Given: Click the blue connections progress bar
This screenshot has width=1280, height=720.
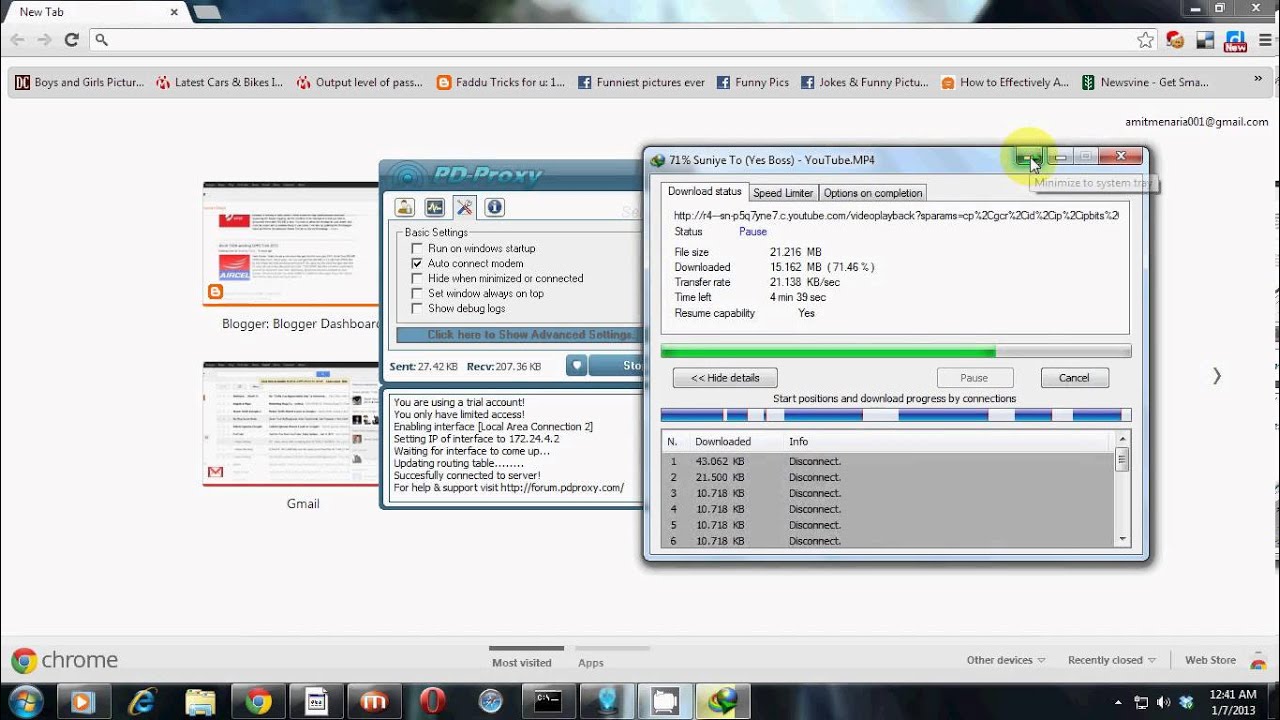Looking at the screenshot, I should pyautogui.click(x=896, y=415).
